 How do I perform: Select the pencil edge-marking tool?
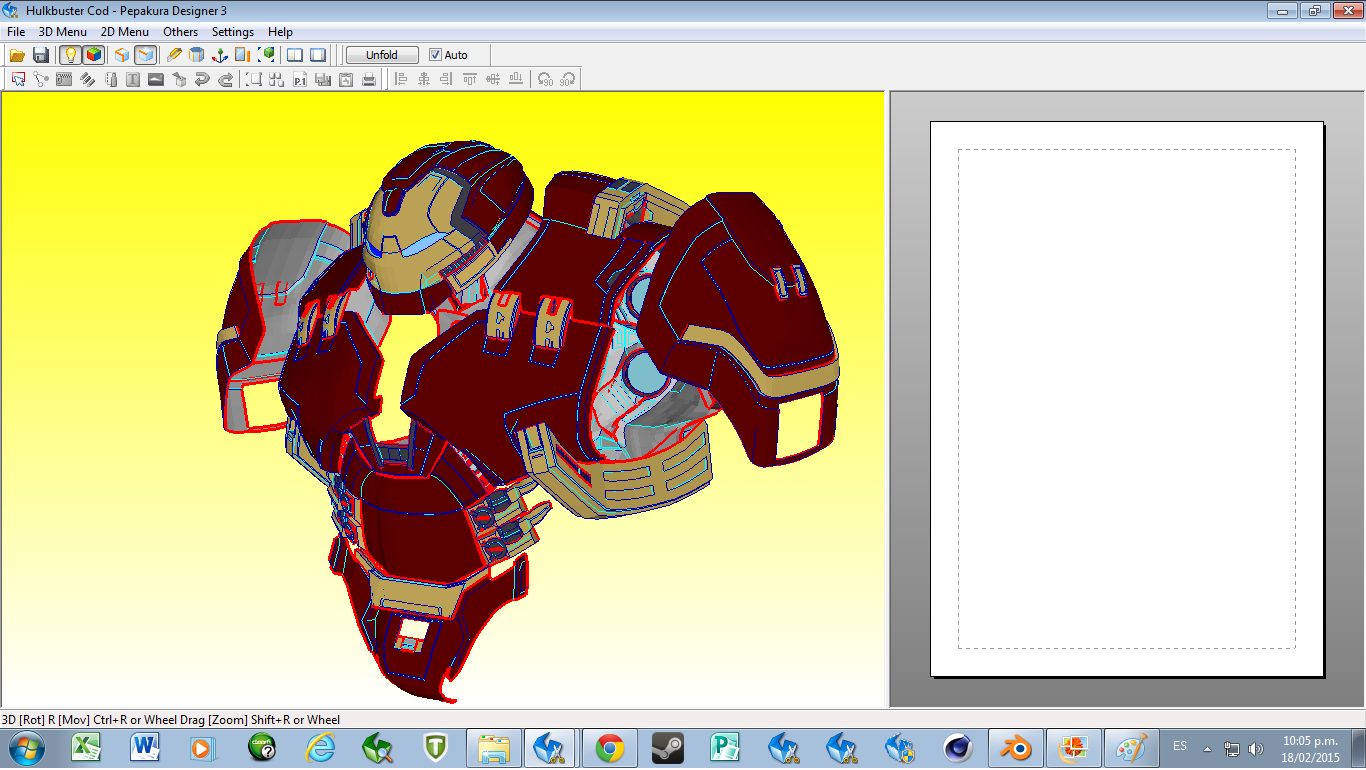(175, 55)
